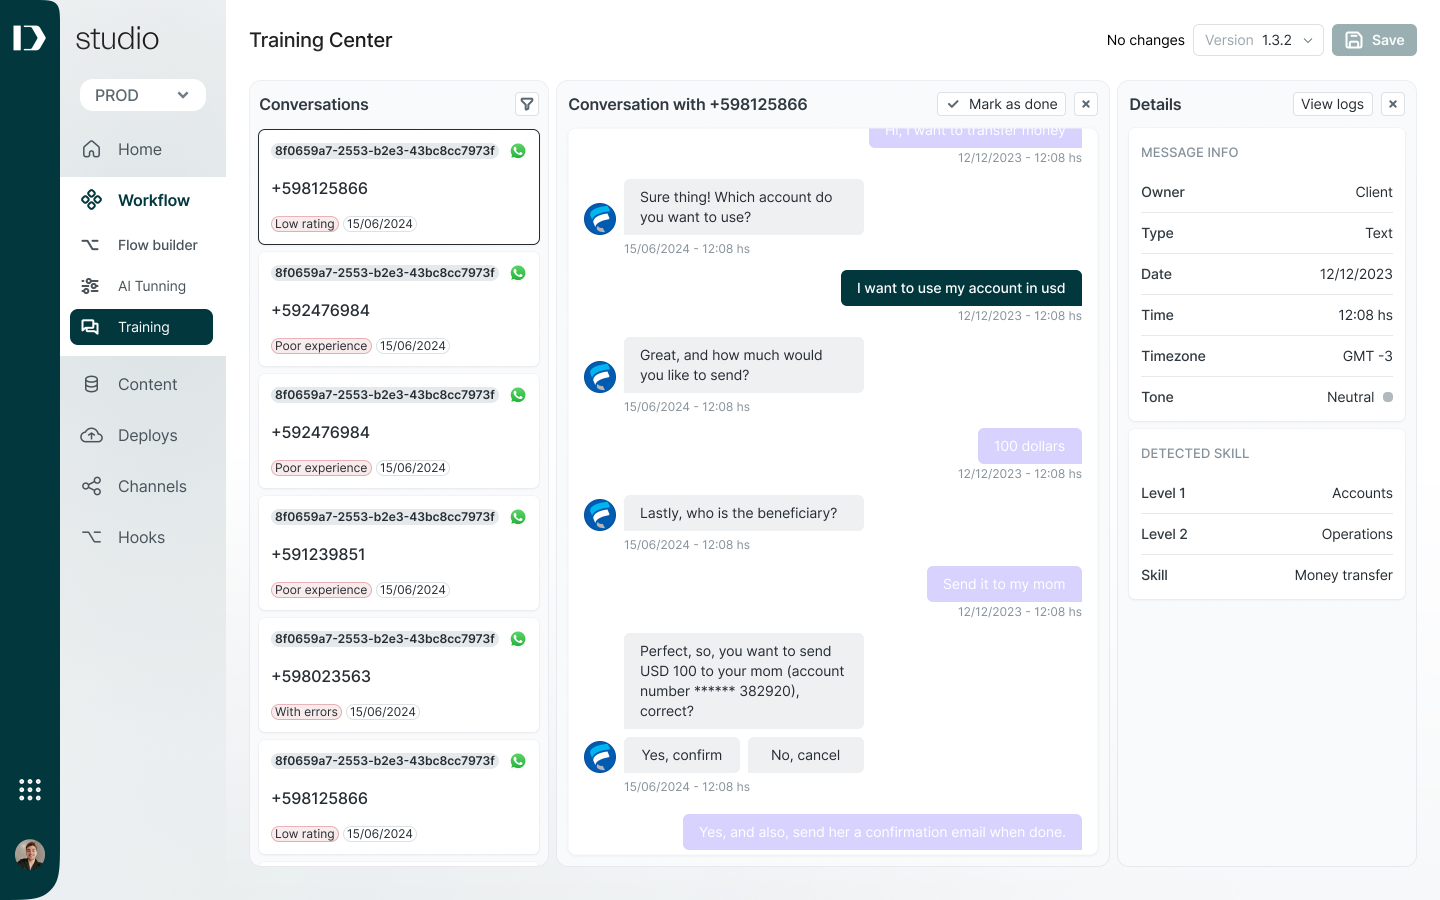Open the conversations filter icon
The image size is (1440, 900).
(x=527, y=104)
